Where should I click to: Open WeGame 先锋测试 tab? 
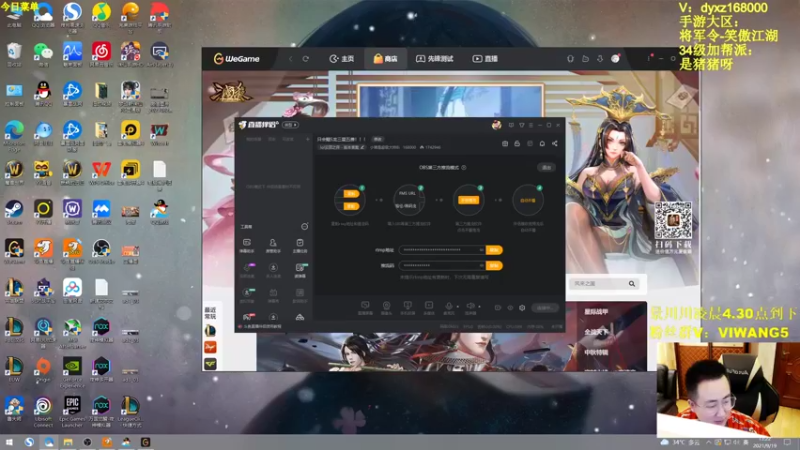pyautogui.click(x=435, y=59)
